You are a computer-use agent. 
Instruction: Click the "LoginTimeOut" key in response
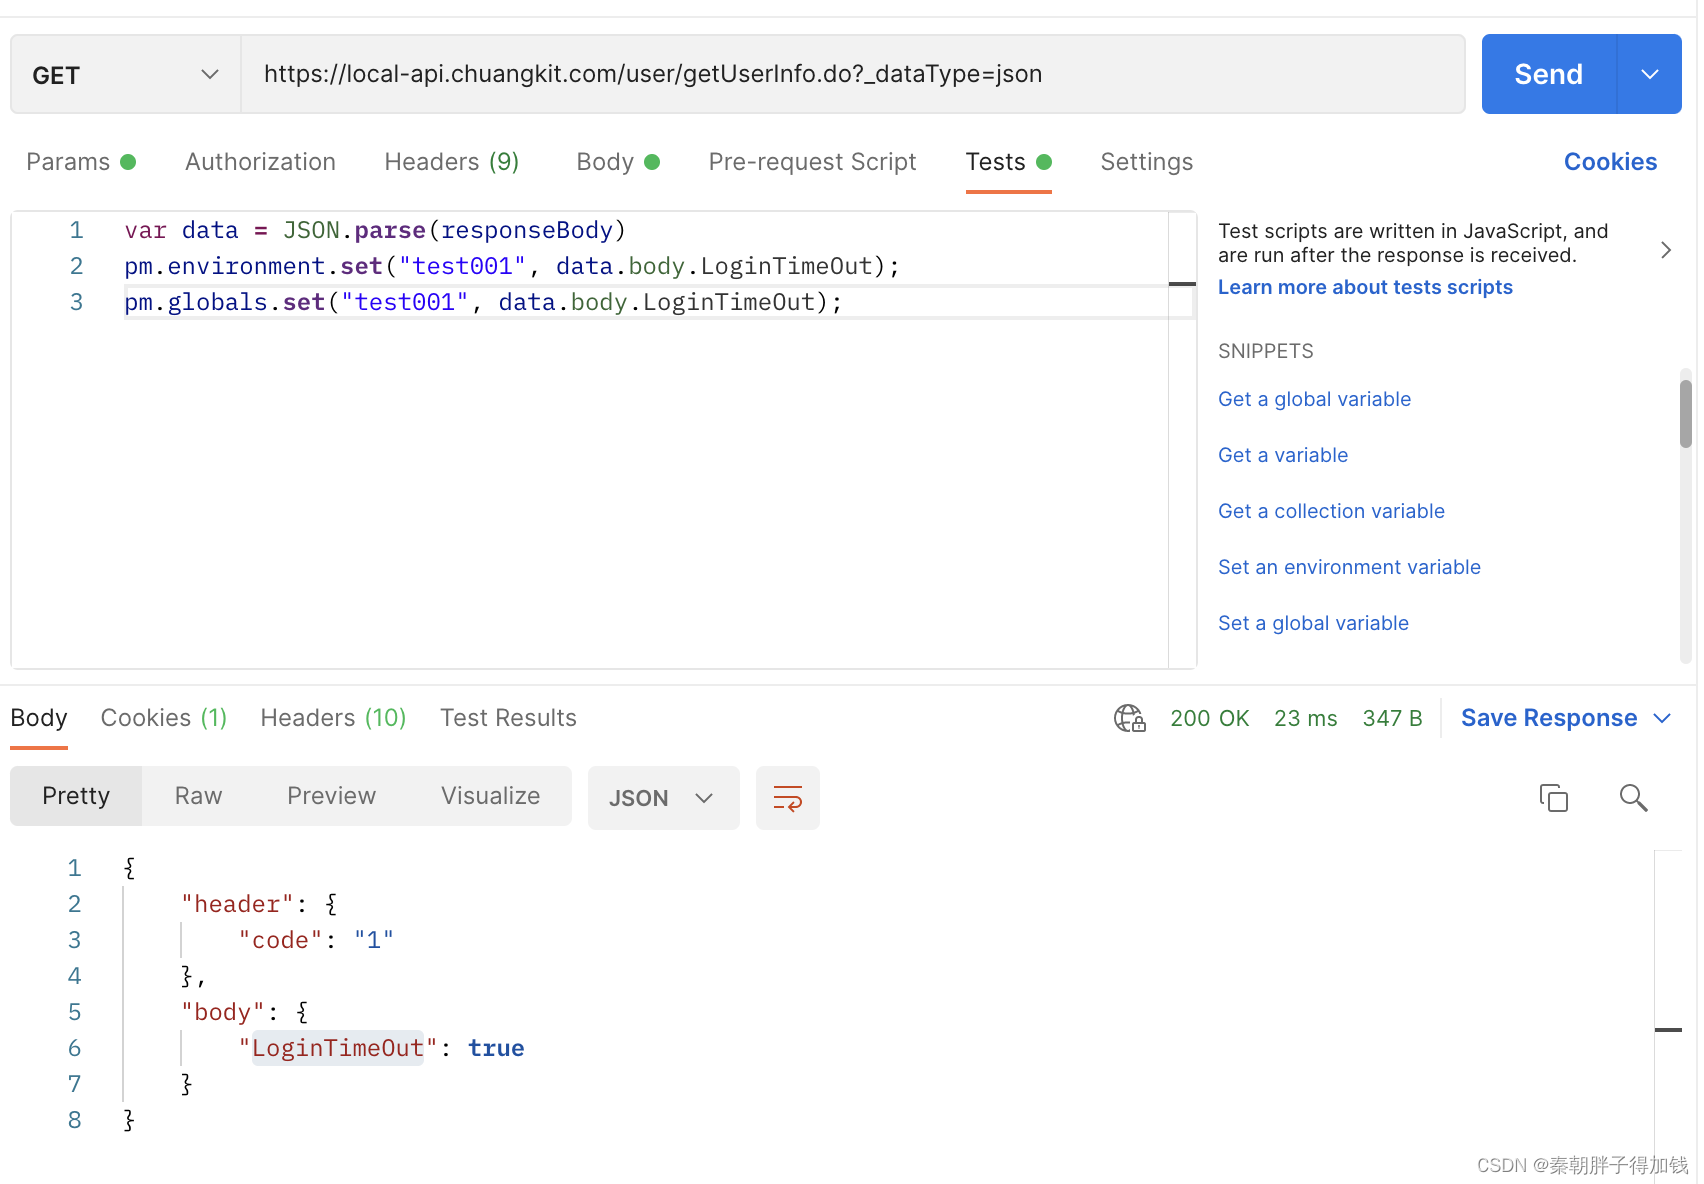338,1048
